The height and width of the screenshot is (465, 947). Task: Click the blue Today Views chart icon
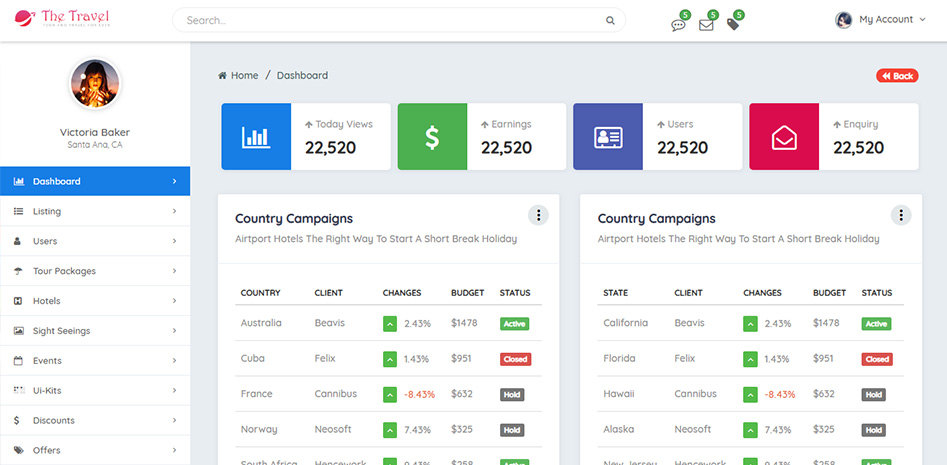coord(256,137)
